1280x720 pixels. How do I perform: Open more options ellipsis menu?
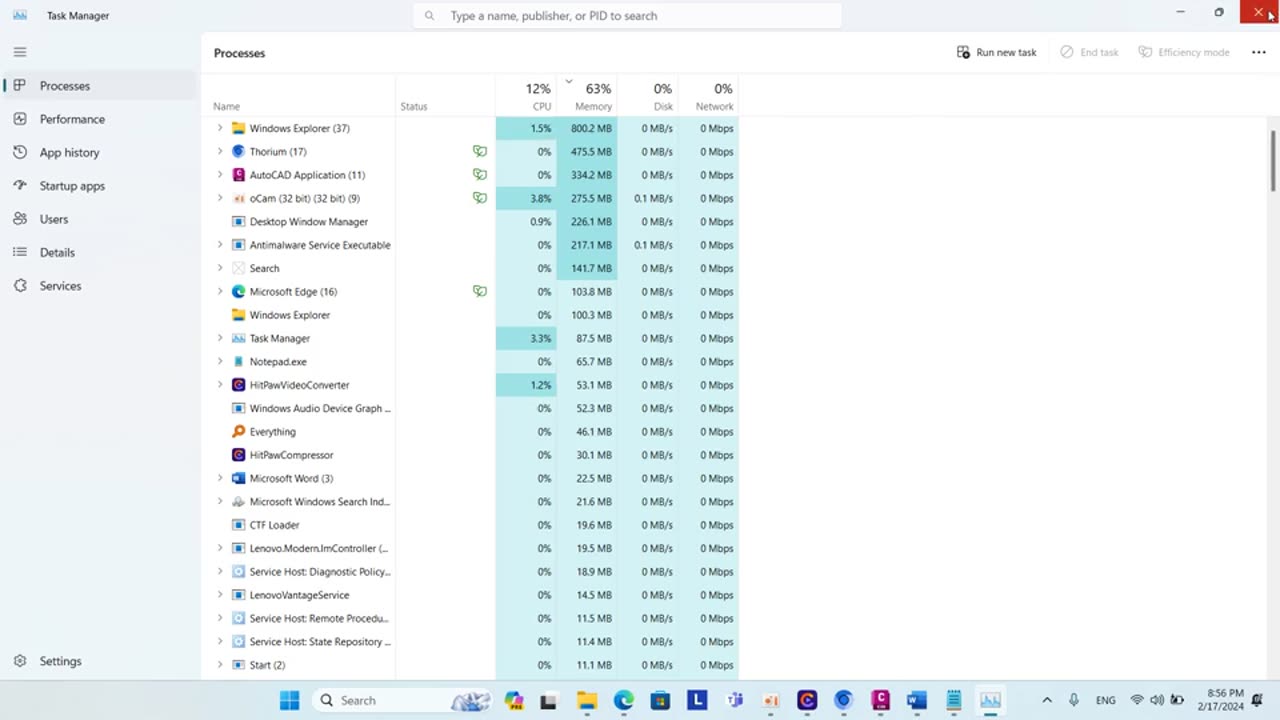(x=1258, y=52)
